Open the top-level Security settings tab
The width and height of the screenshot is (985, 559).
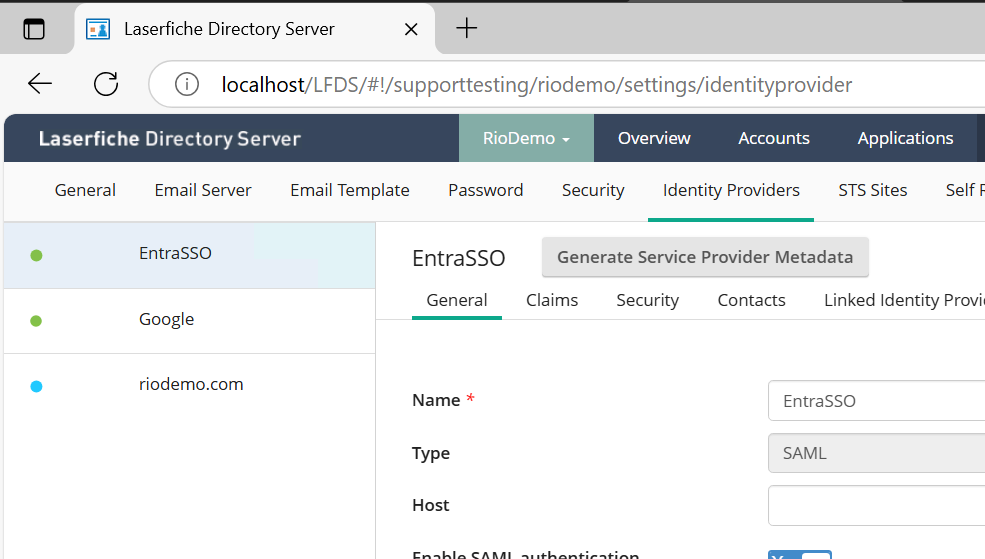click(593, 190)
